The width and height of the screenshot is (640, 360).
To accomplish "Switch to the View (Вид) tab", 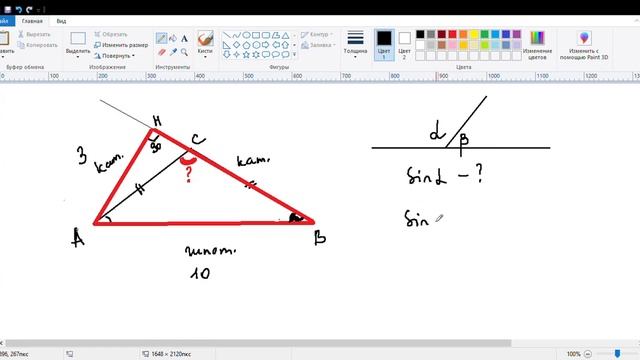I will pyautogui.click(x=61, y=21).
